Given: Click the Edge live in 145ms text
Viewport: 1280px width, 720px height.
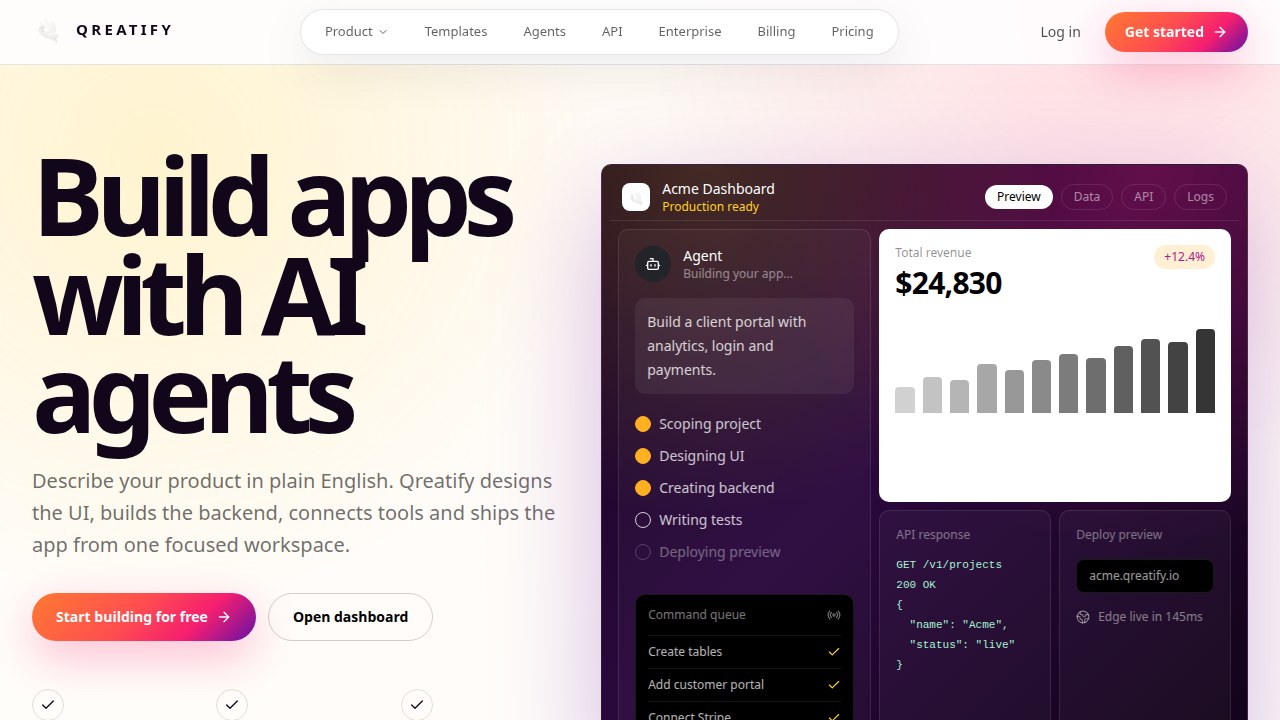Looking at the screenshot, I should click(x=1150, y=617).
